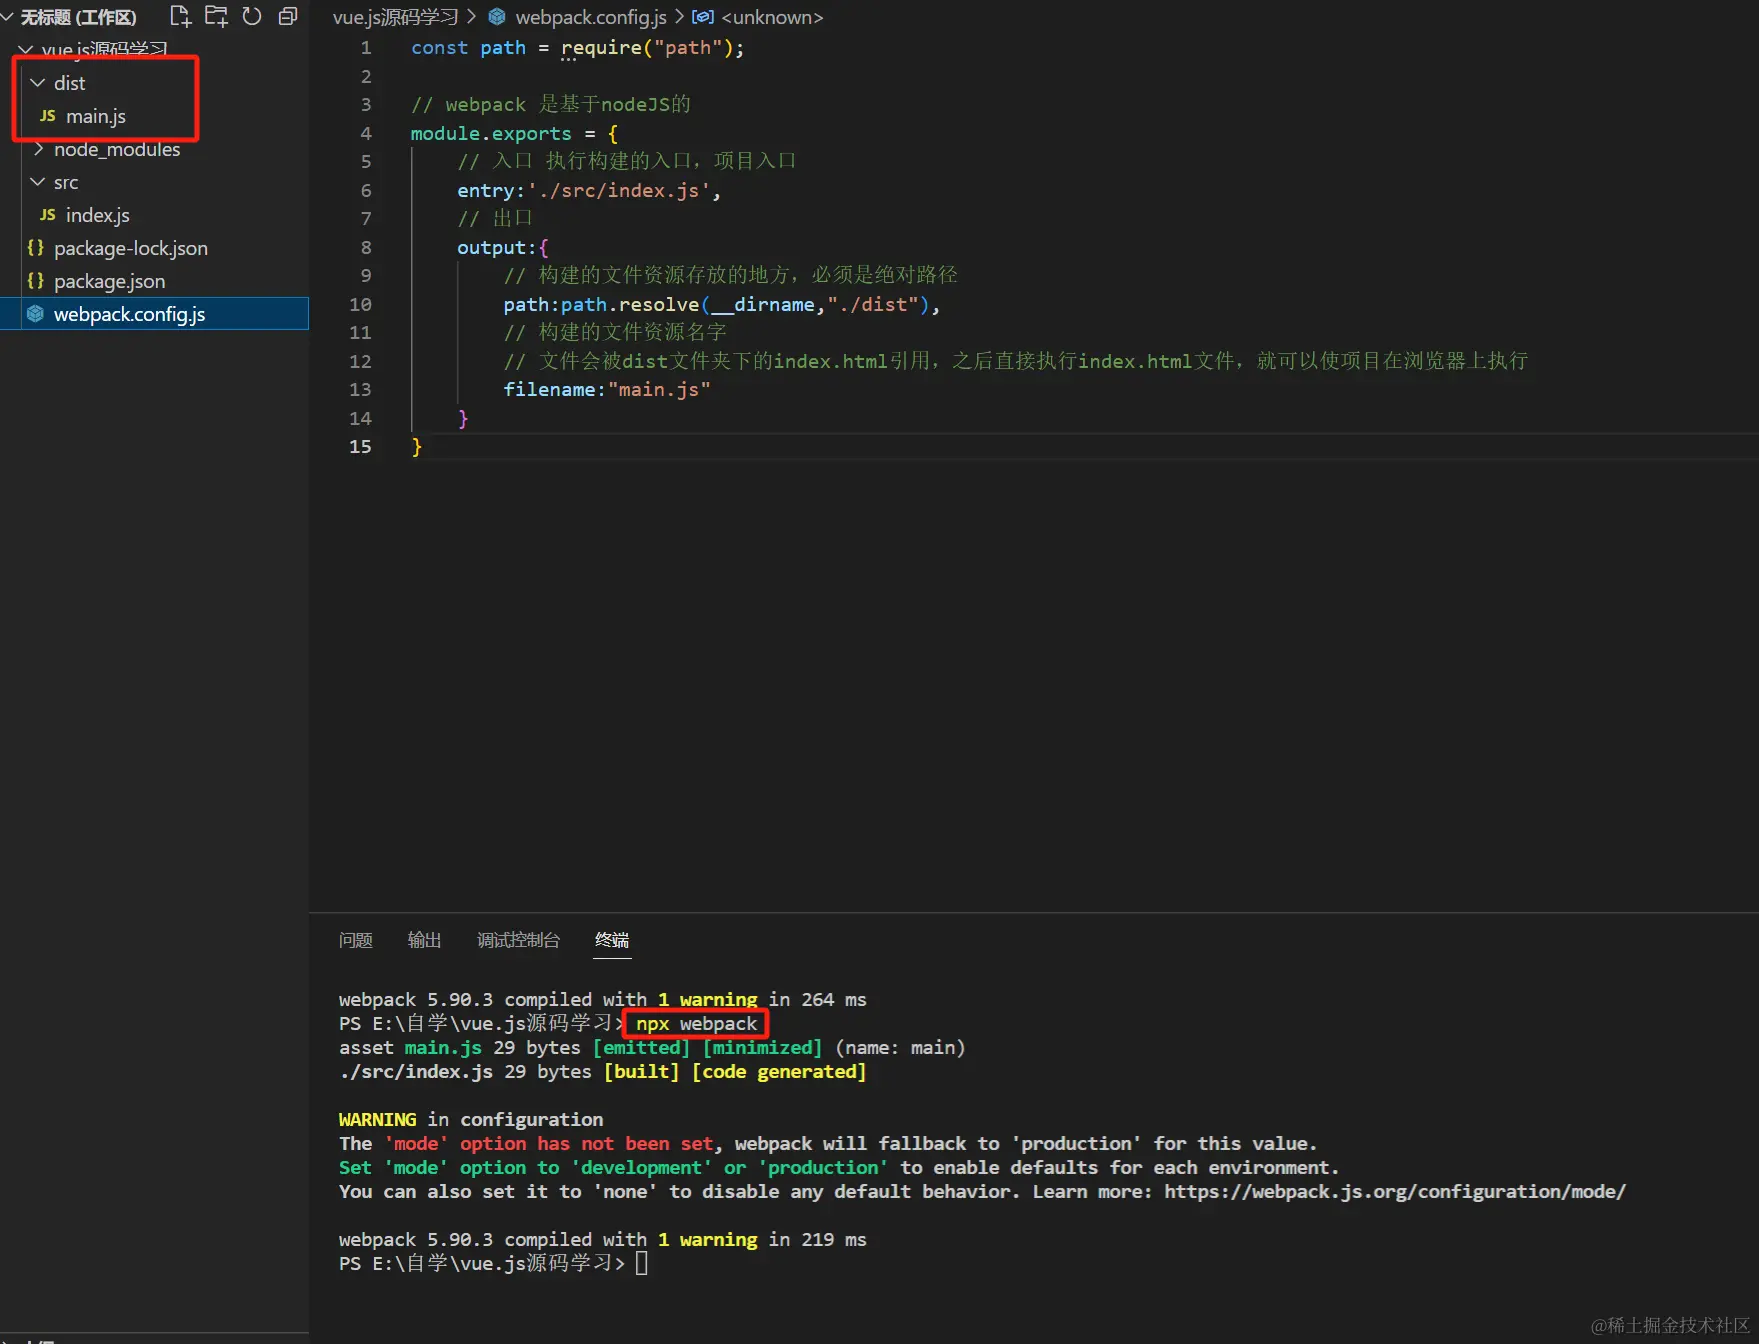Collapse the dist folder
This screenshot has height=1344, width=1759.
tap(38, 83)
